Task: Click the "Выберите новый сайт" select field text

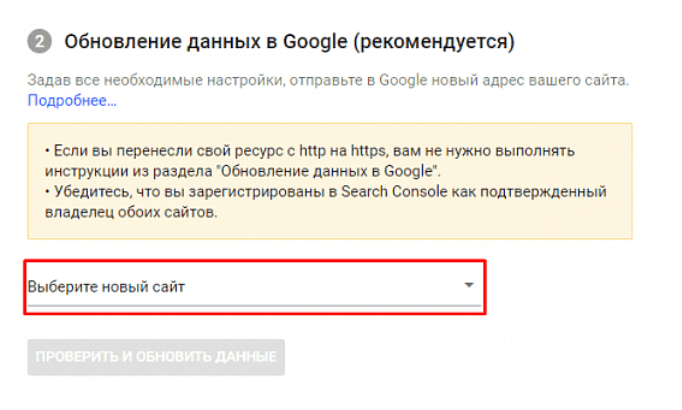Action: pos(106,287)
